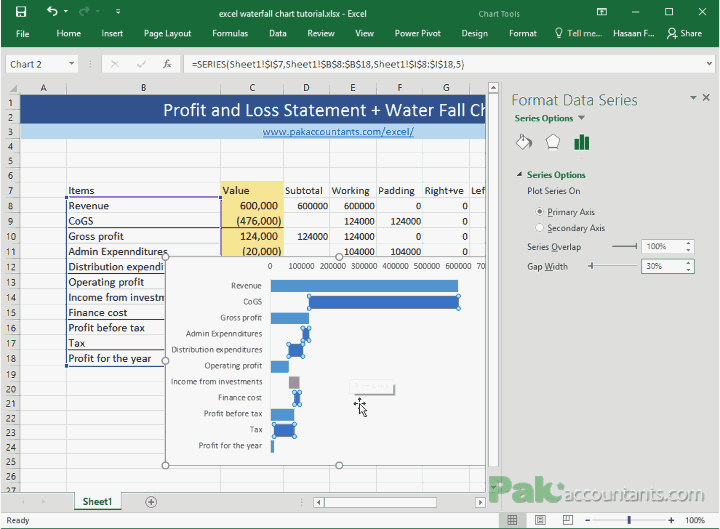Select cell C8 value 600,000
Viewport: 720px width, 529px height.
[252, 206]
